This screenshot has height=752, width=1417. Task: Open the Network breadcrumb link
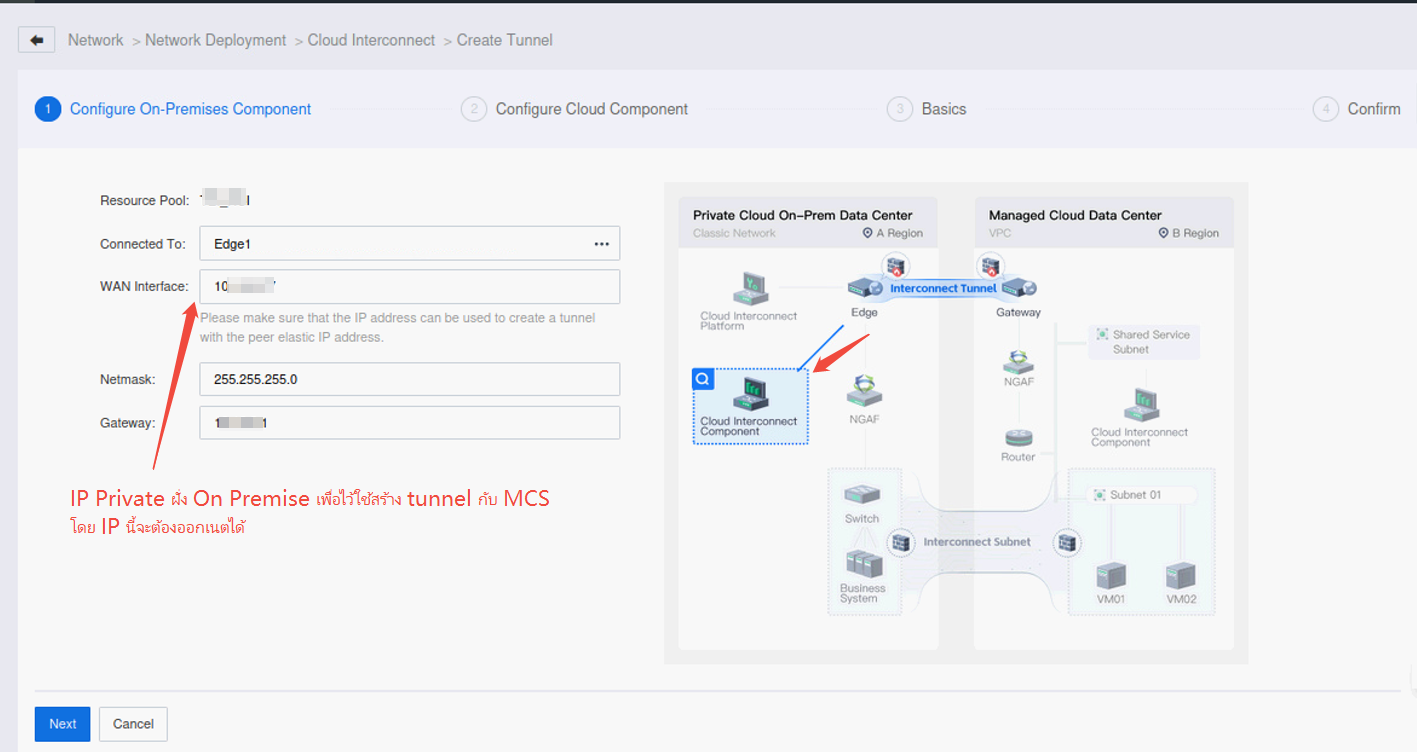[x=95, y=40]
